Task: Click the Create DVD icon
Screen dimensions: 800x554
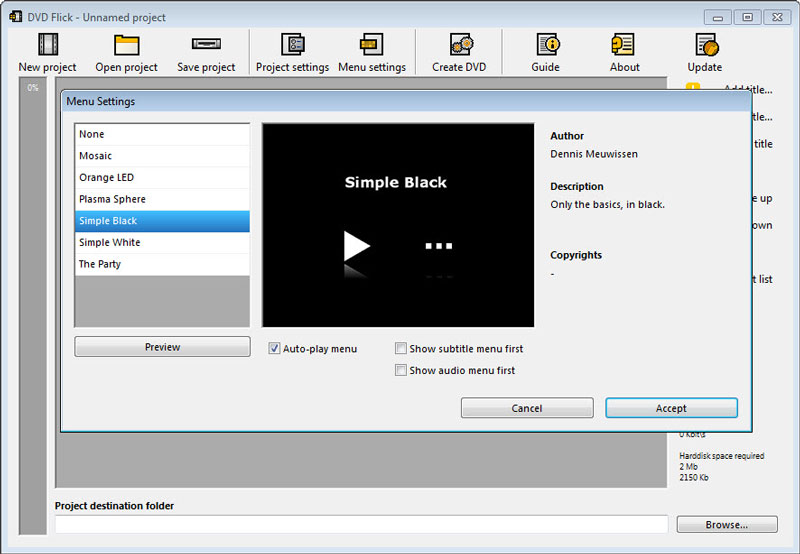Action: coord(460,45)
